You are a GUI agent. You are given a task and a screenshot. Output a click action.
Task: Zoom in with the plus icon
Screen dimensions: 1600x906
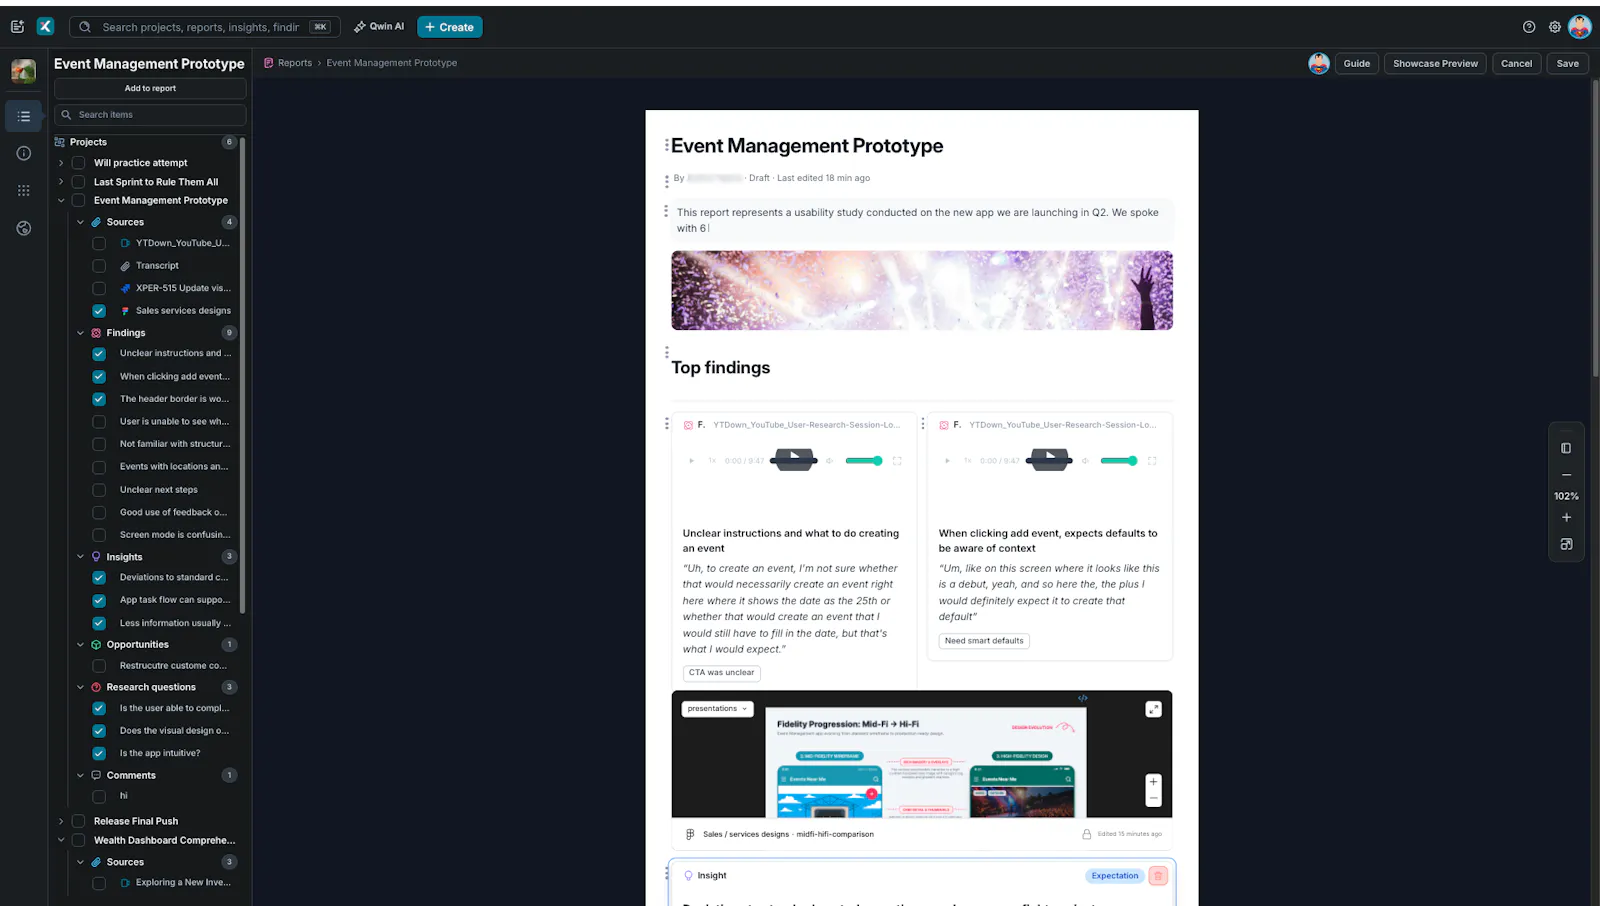(1567, 518)
